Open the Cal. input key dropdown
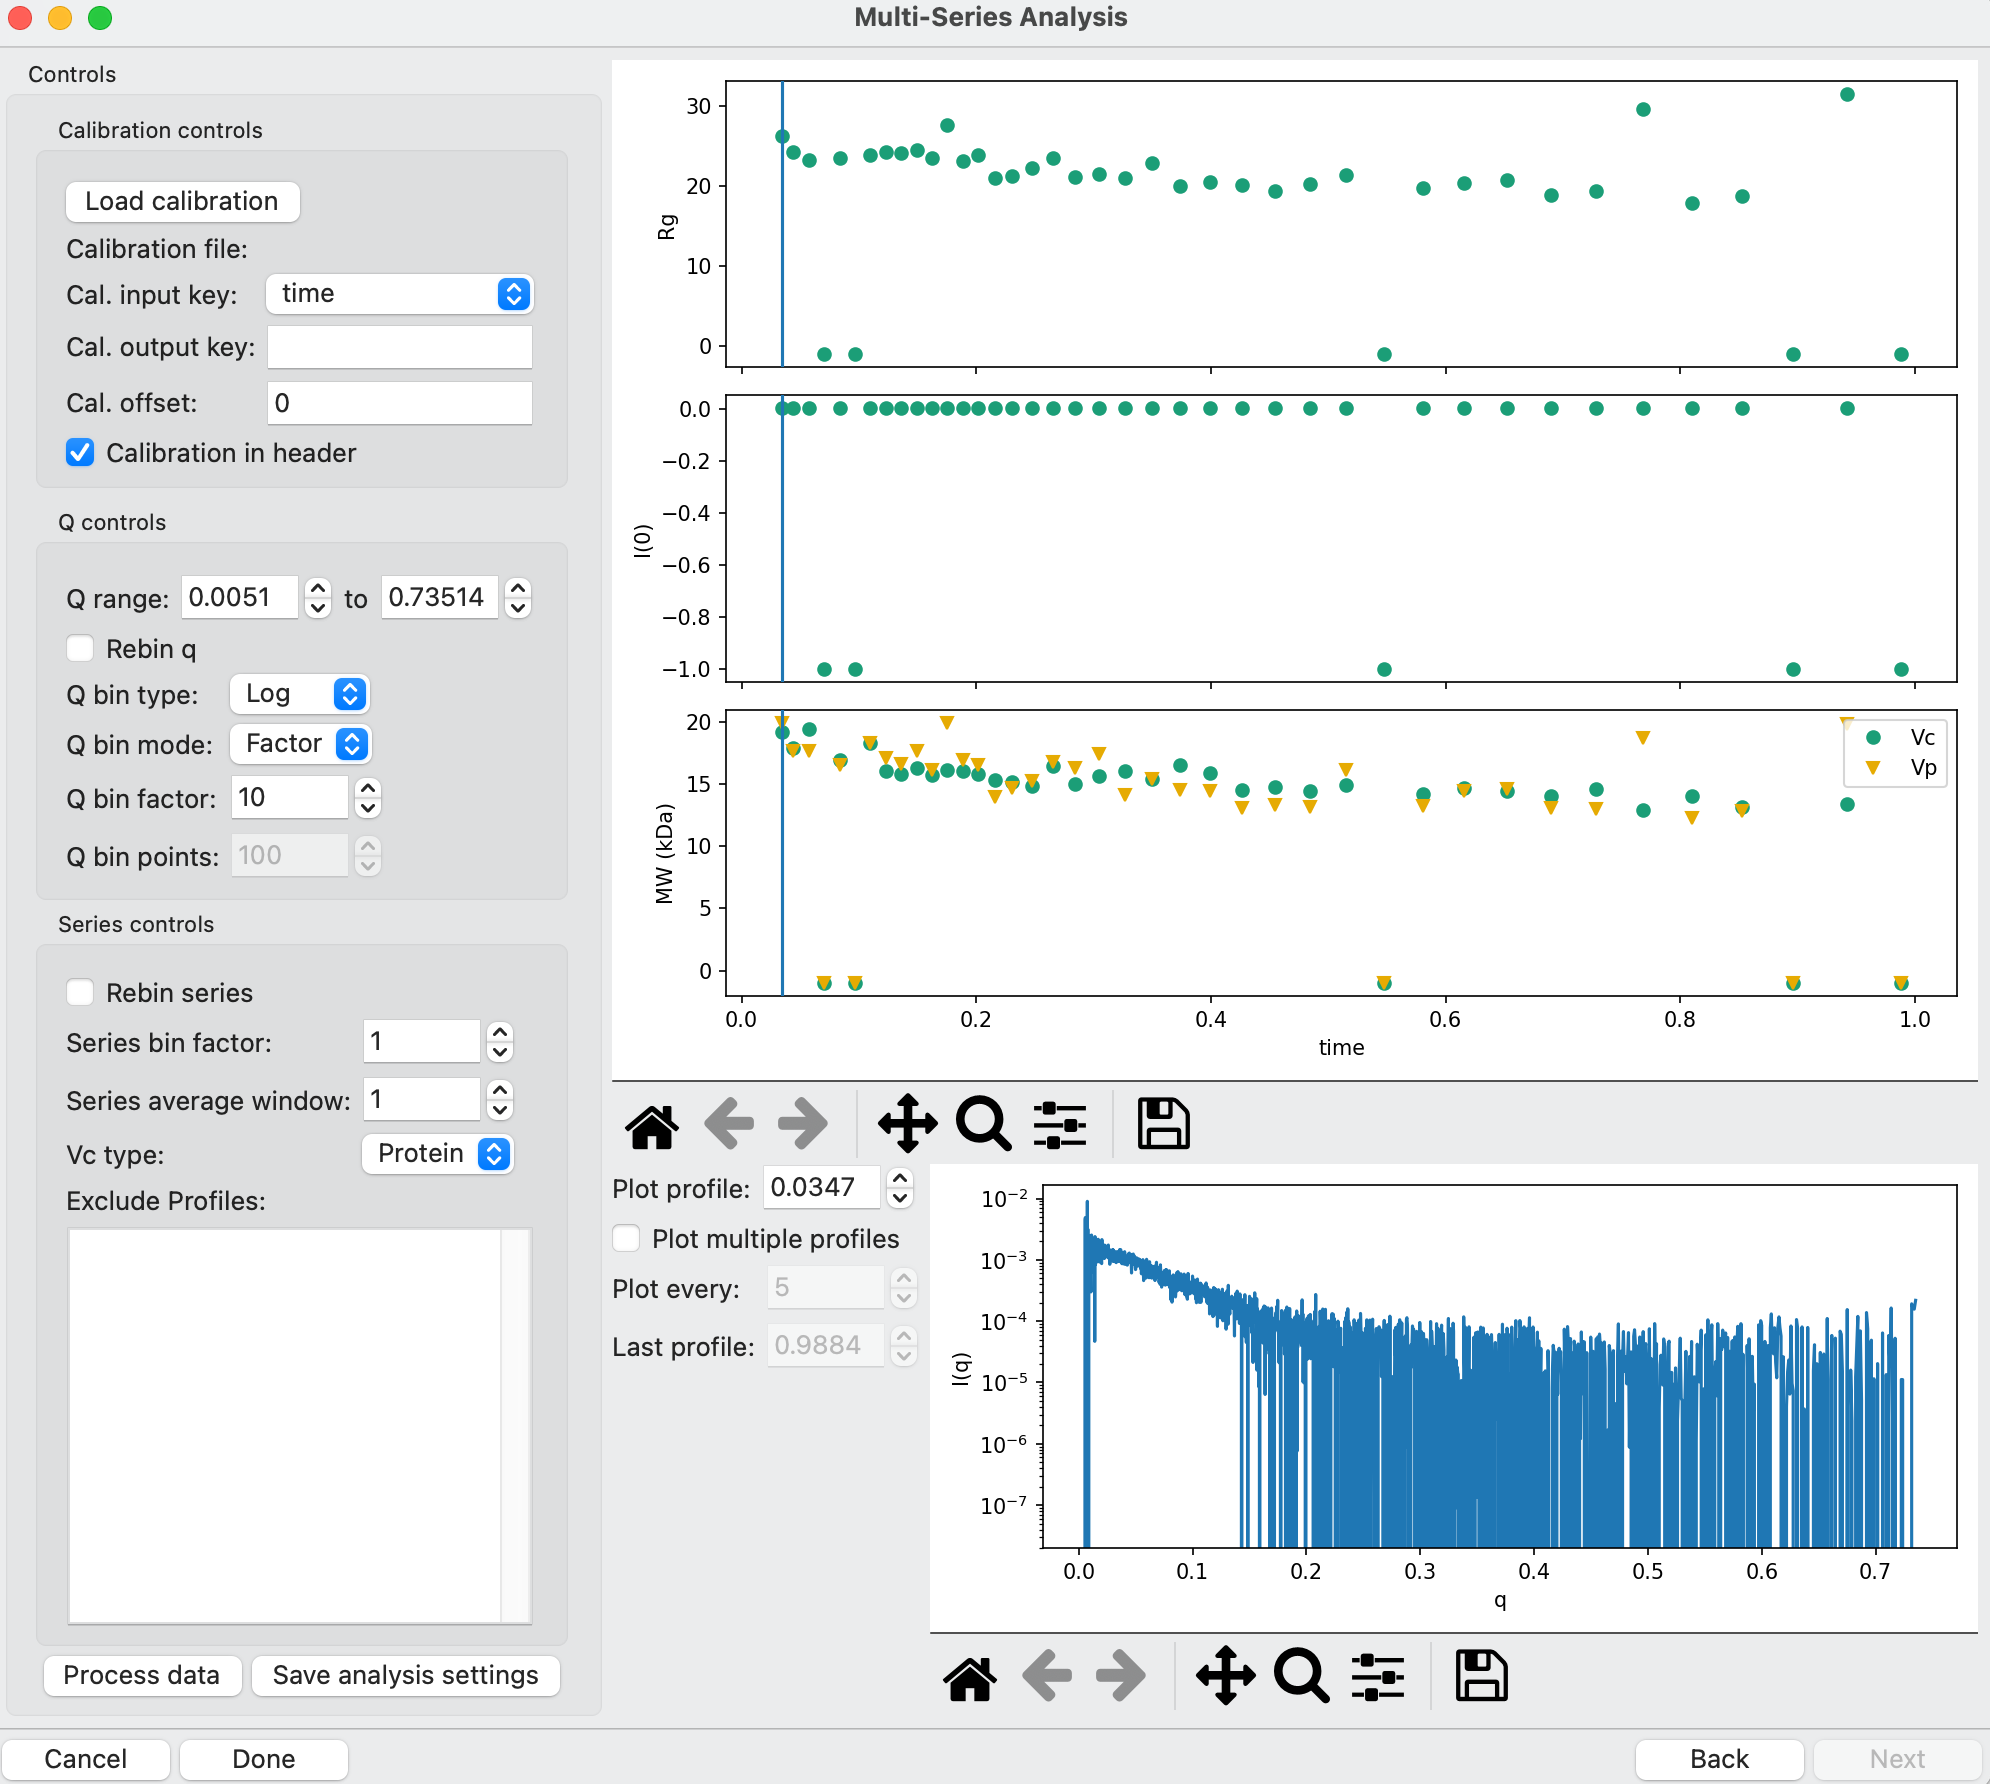The height and width of the screenshot is (1784, 1990). [x=400, y=294]
